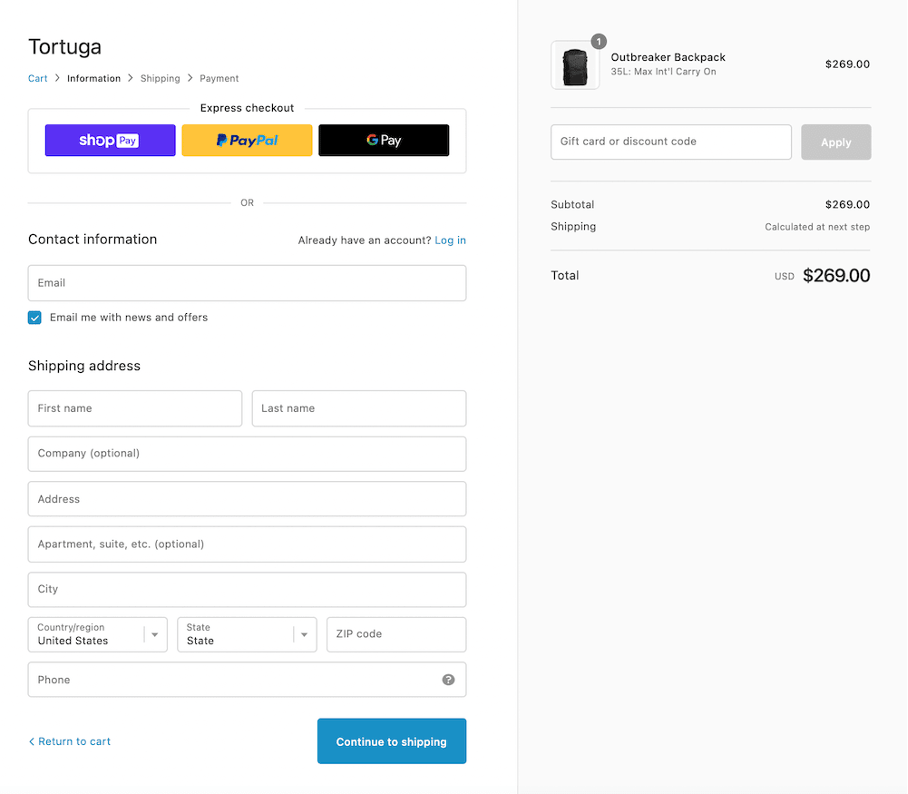Select the Payment breadcrumb step
Screen dimensions: 908x794
coord(219,78)
